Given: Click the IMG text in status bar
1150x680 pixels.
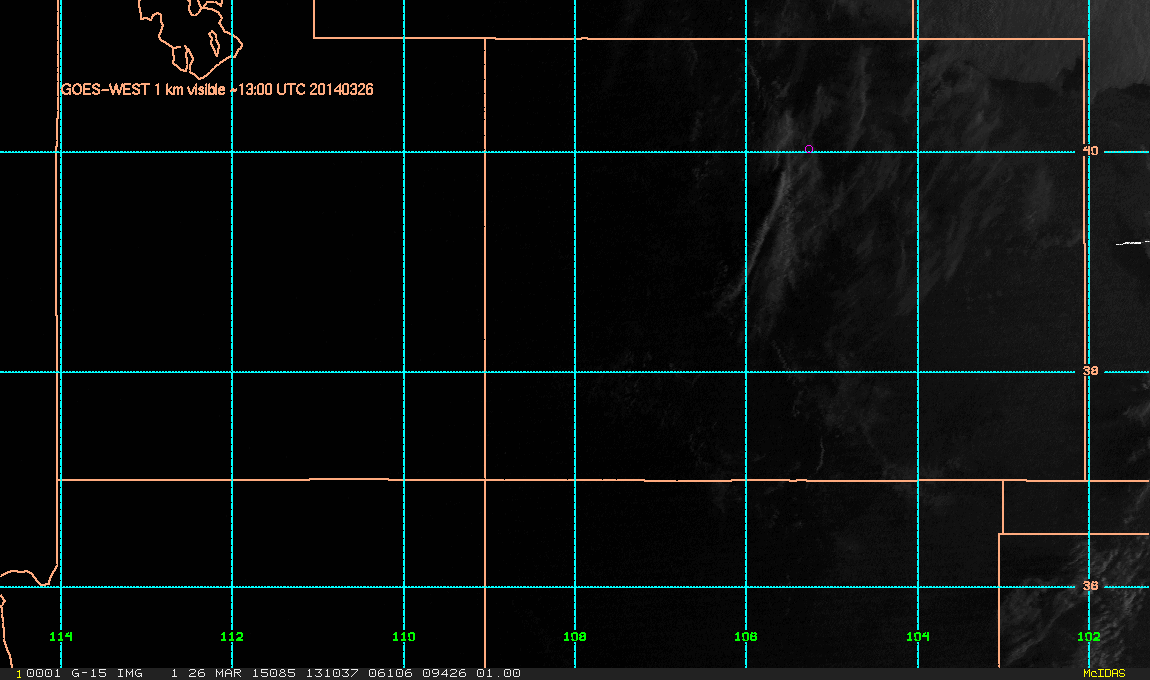Looking at the screenshot, I should (129, 673).
